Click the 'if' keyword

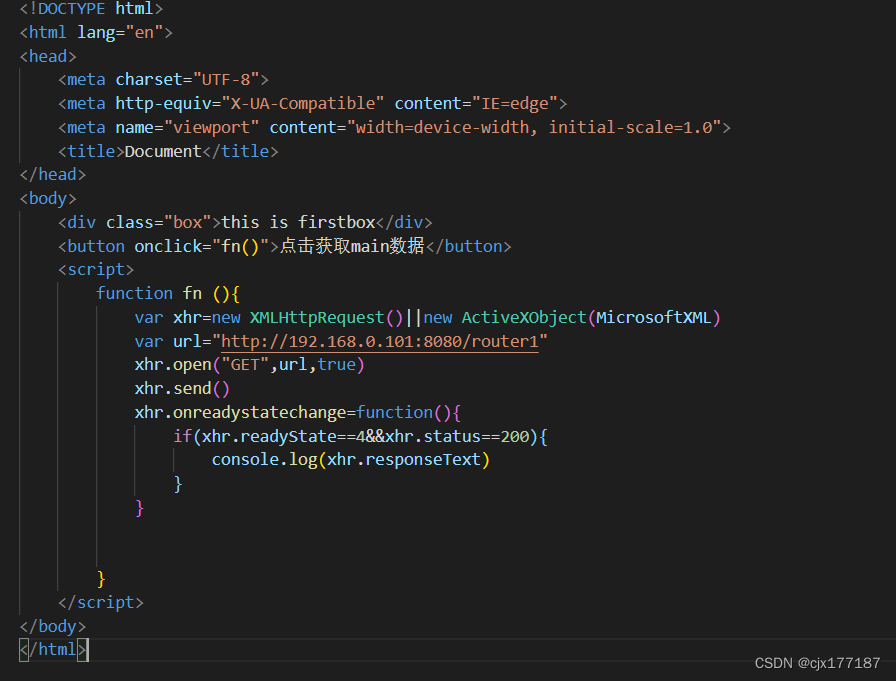click(x=182, y=436)
